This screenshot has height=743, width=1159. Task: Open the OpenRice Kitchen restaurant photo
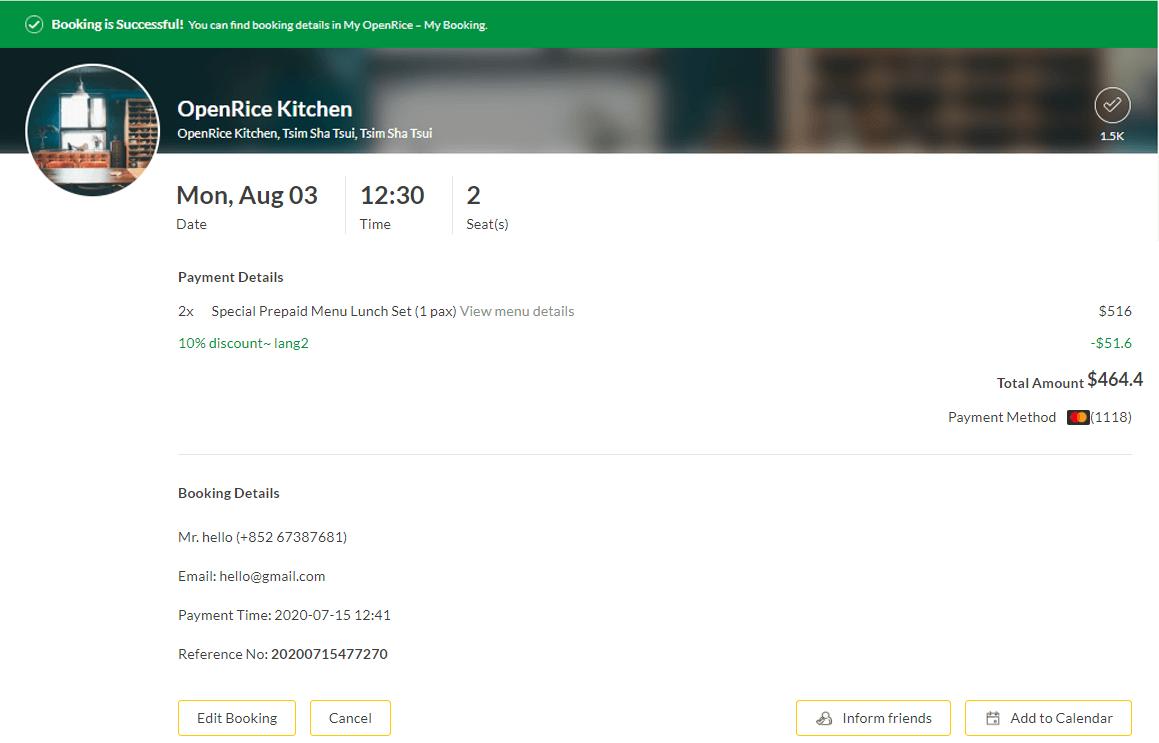(x=92, y=130)
